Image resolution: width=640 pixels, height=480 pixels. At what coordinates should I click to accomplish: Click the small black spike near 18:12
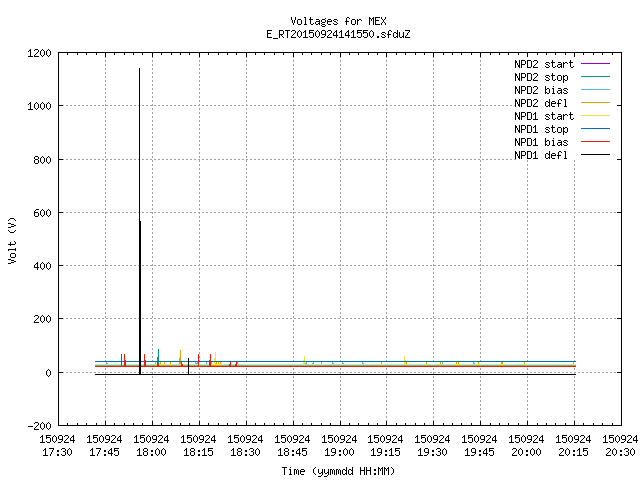pyautogui.click(x=189, y=366)
